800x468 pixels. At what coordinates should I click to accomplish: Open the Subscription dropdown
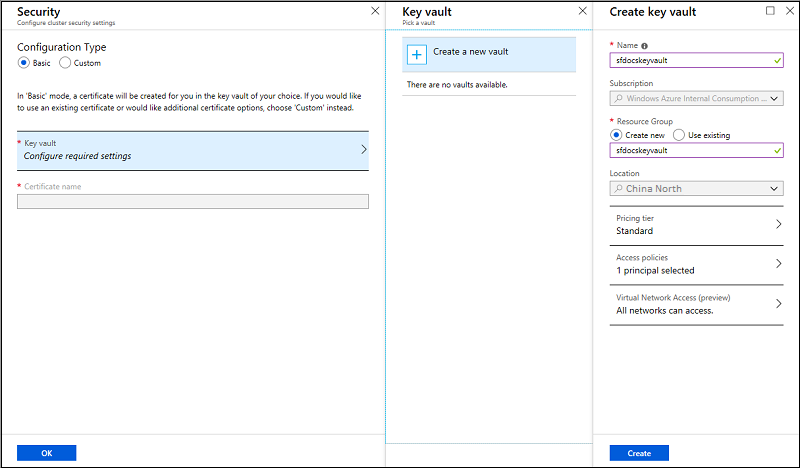click(696, 99)
